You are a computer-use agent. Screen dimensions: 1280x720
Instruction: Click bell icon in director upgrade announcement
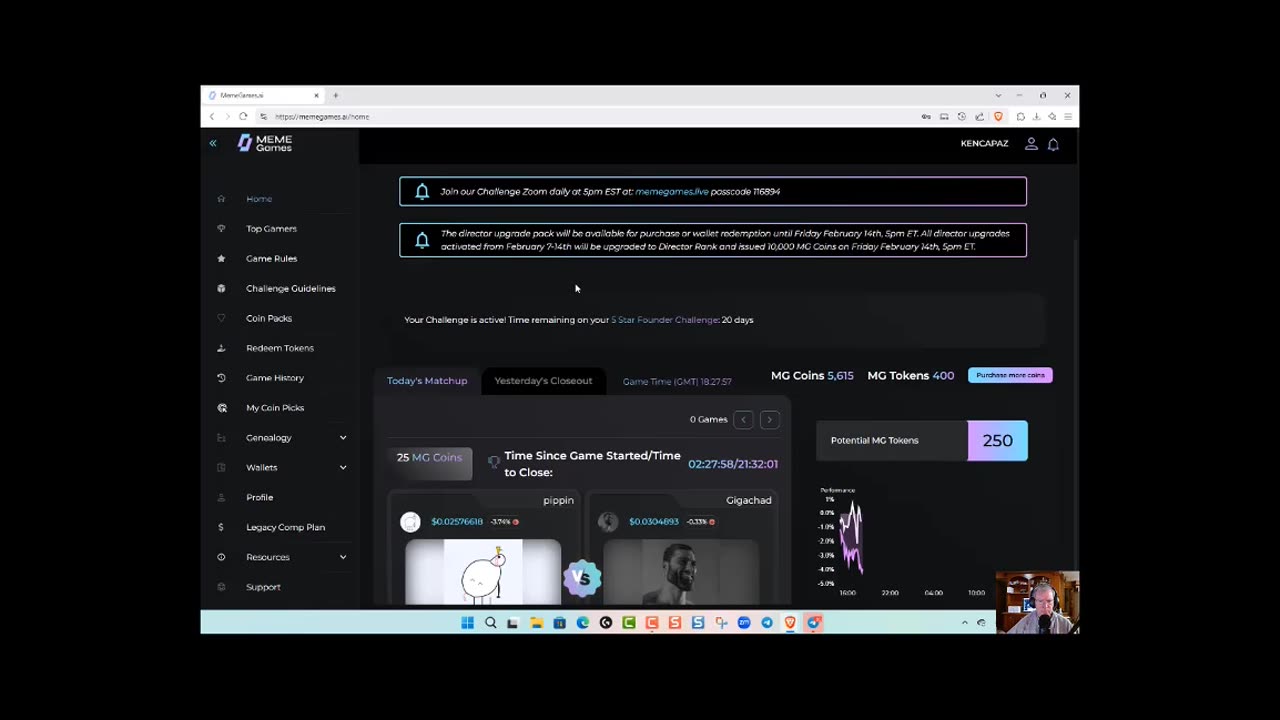[422, 240]
